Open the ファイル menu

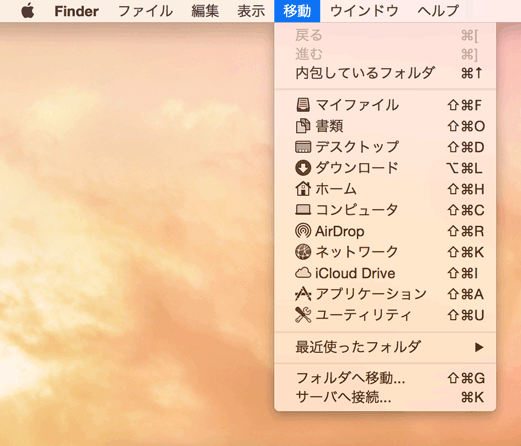coord(145,11)
